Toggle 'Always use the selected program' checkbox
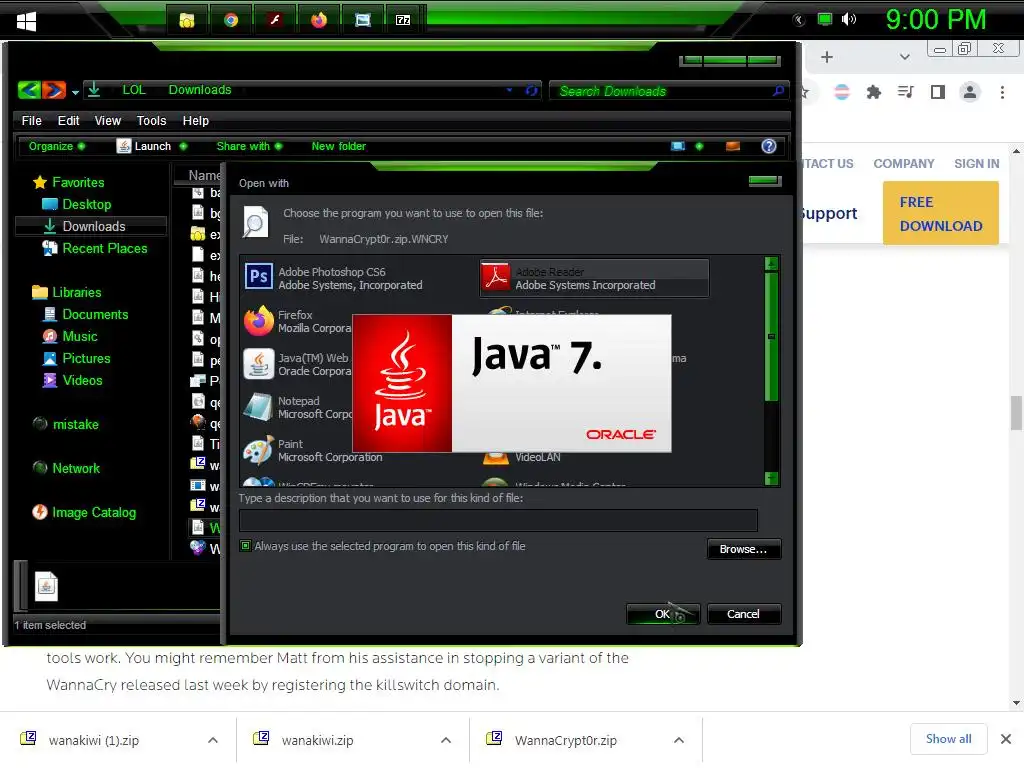1024x768 pixels. 246,545
